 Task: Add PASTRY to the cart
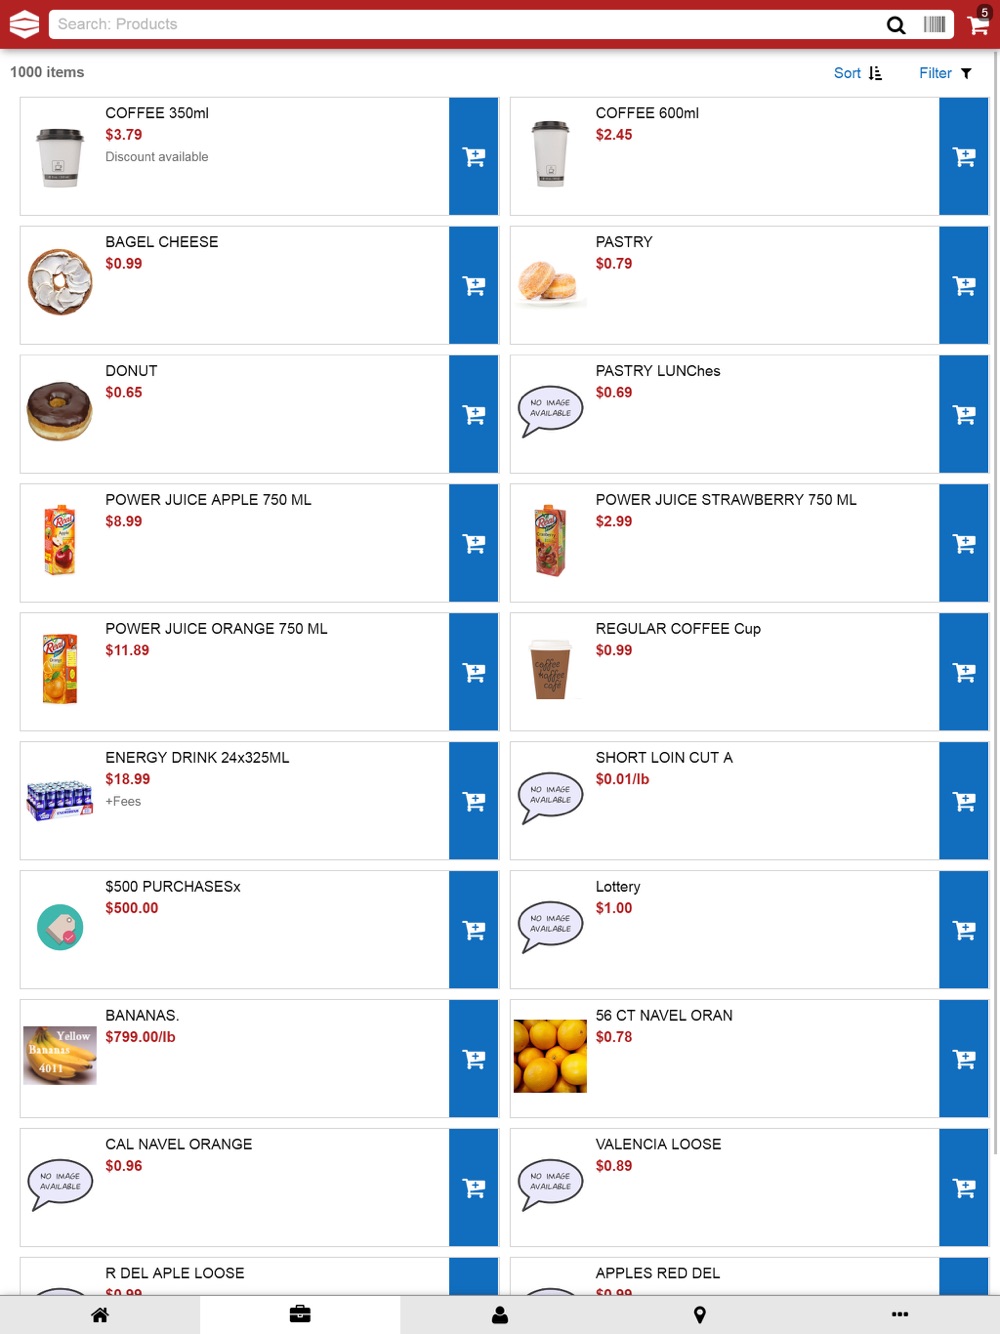[964, 286]
